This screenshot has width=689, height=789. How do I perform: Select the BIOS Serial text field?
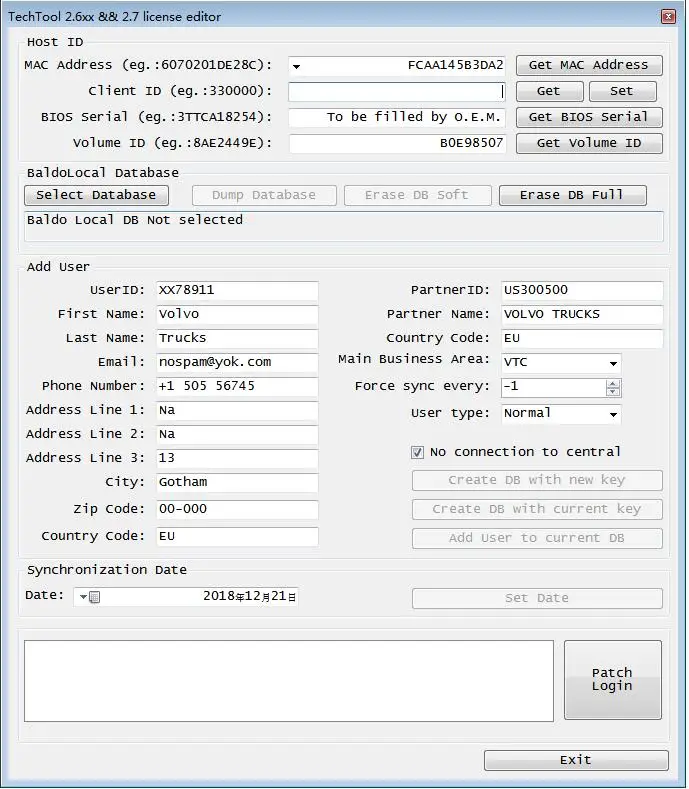pos(397,117)
